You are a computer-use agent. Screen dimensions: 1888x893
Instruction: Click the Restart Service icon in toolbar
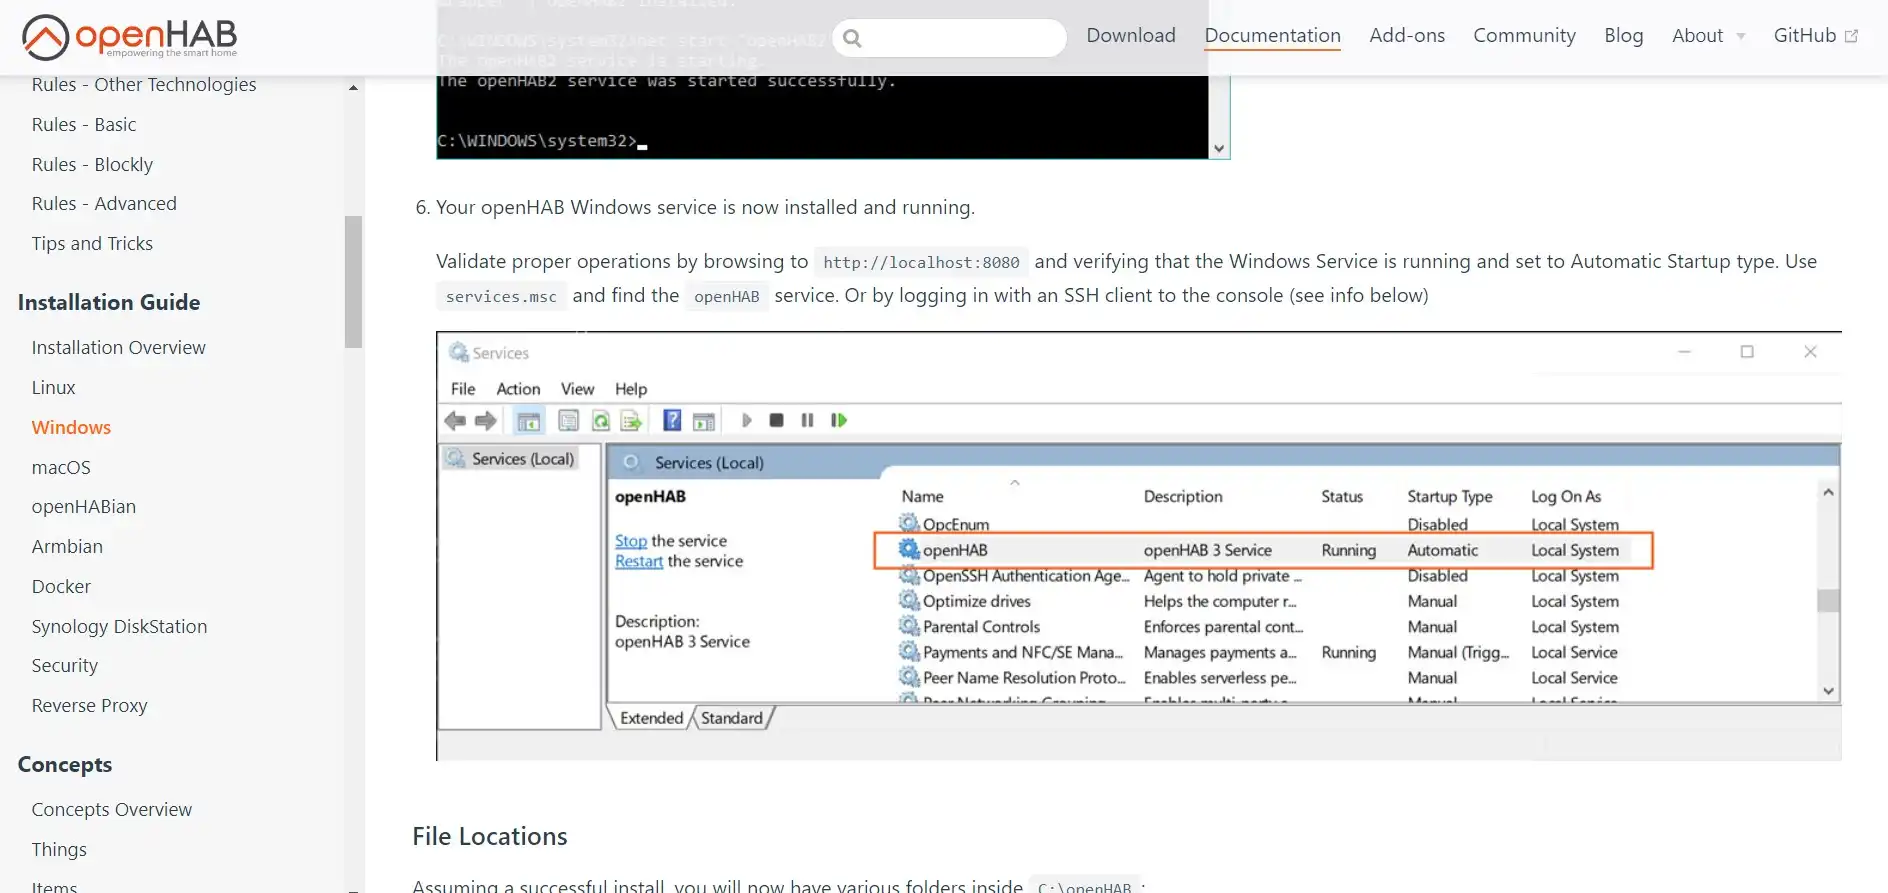tap(839, 421)
